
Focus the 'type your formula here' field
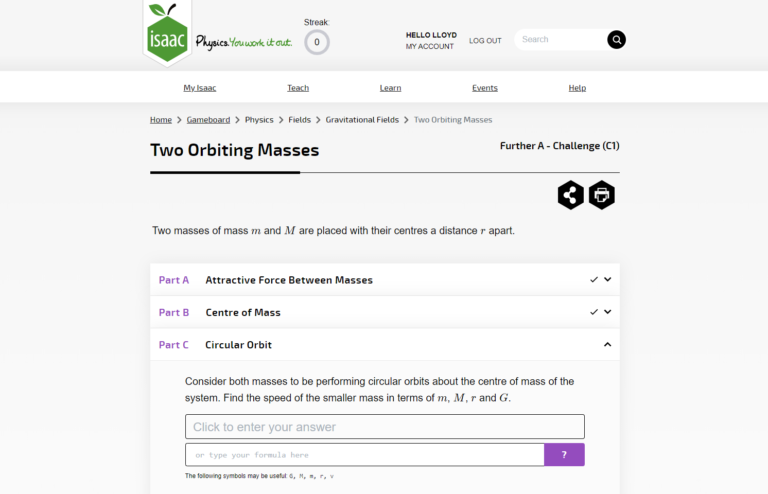(364, 455)
